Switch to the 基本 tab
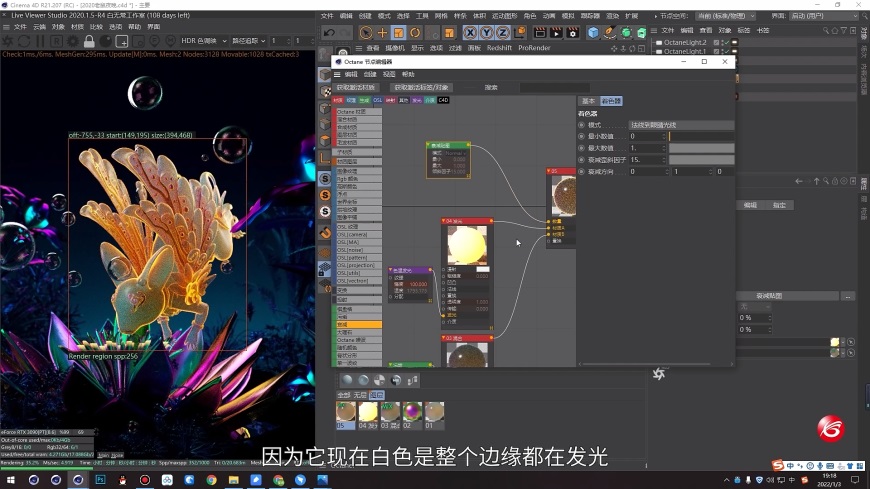The height and width of the screenshot is (489, 870). click(588, 101)
